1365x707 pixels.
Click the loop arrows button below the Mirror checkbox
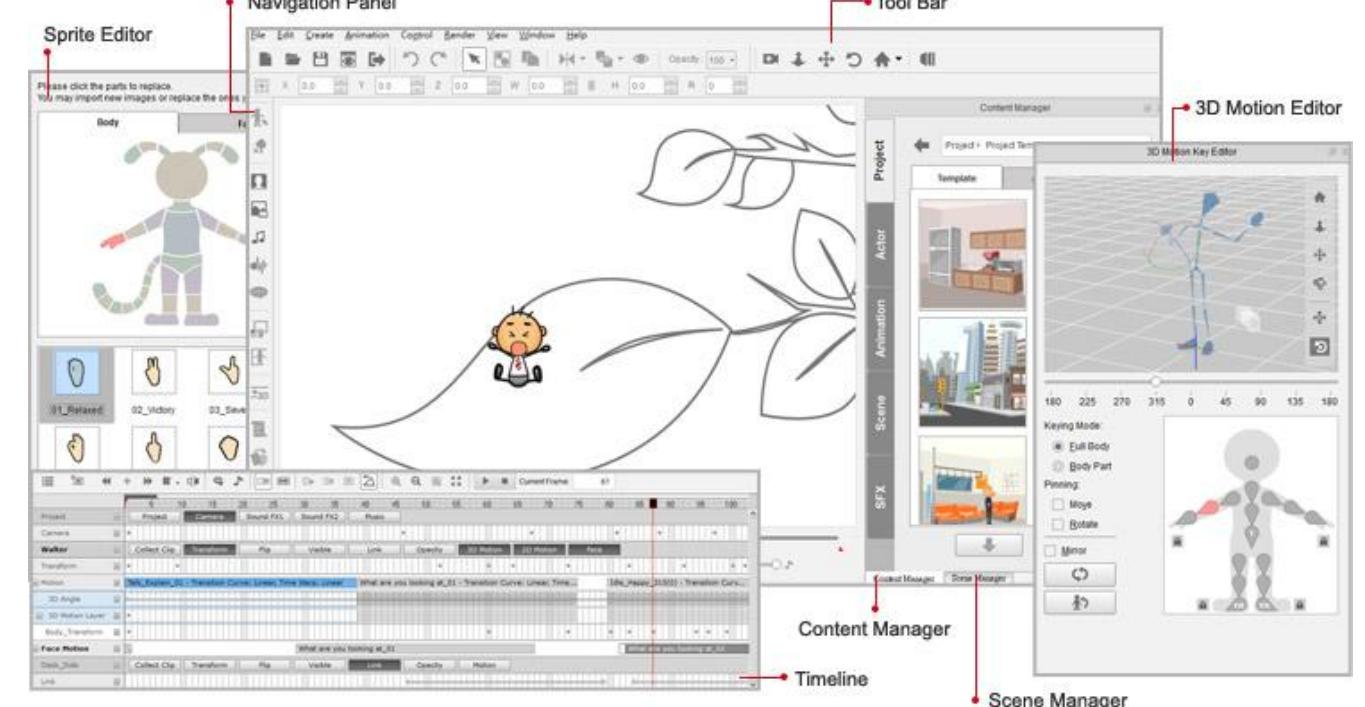point(1080,574)
